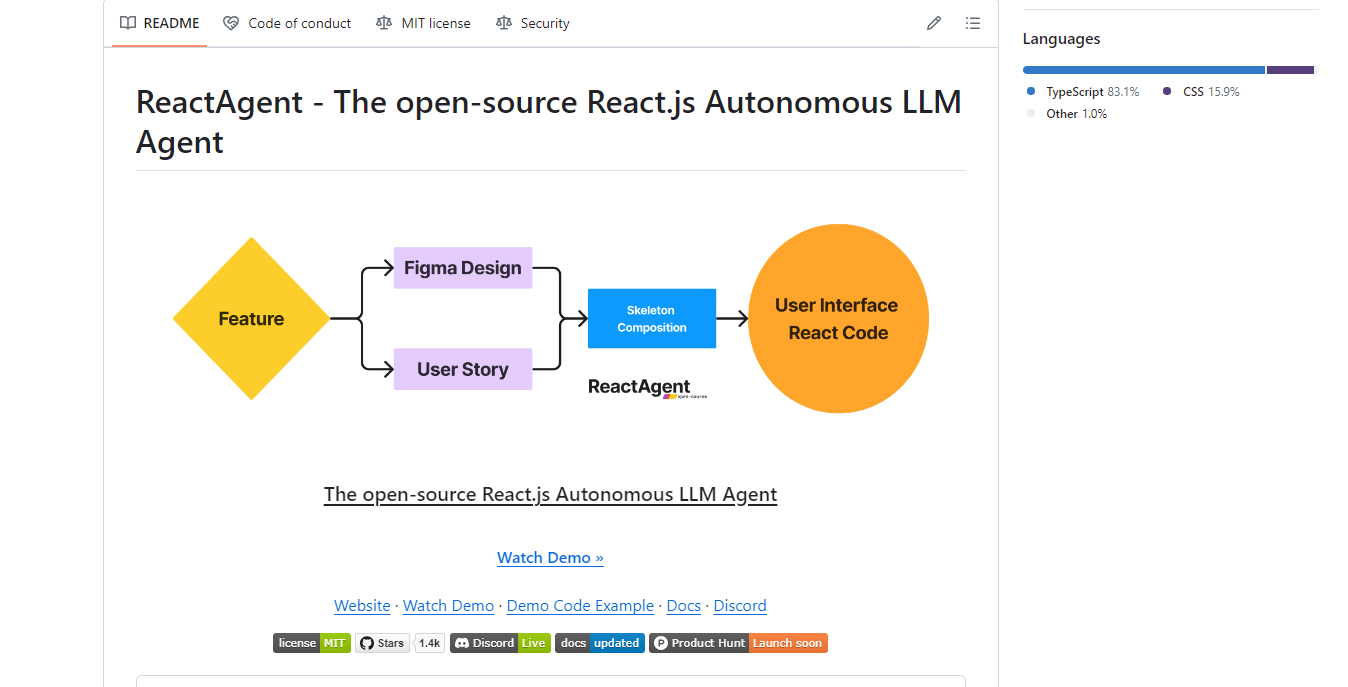1348x687 pixels.
Task: Click the book icon beside README
Action: pyautogui.click(x=127, y=22)
